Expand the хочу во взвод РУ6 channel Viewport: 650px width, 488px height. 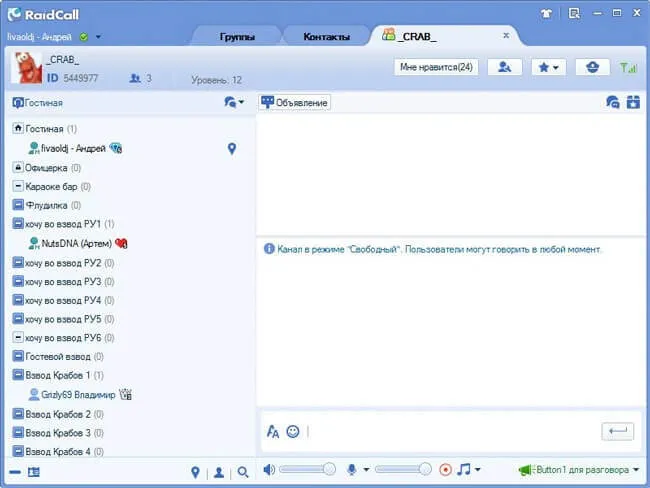pos(18,337)
